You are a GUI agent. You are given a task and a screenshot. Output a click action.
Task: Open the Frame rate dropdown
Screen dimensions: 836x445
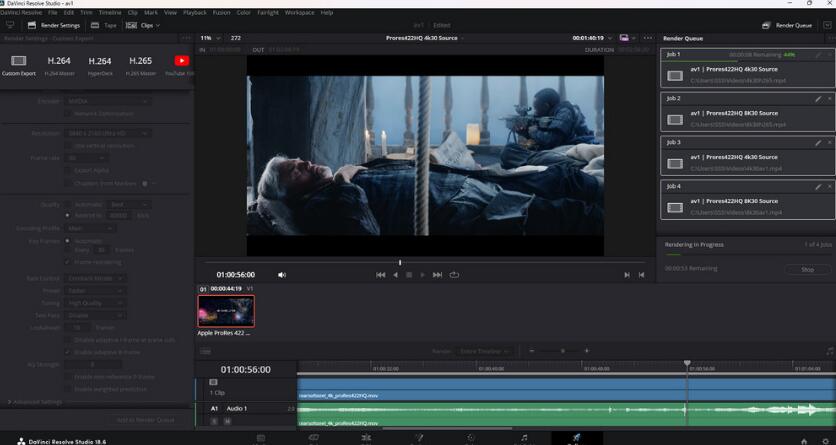pos(86,158)
